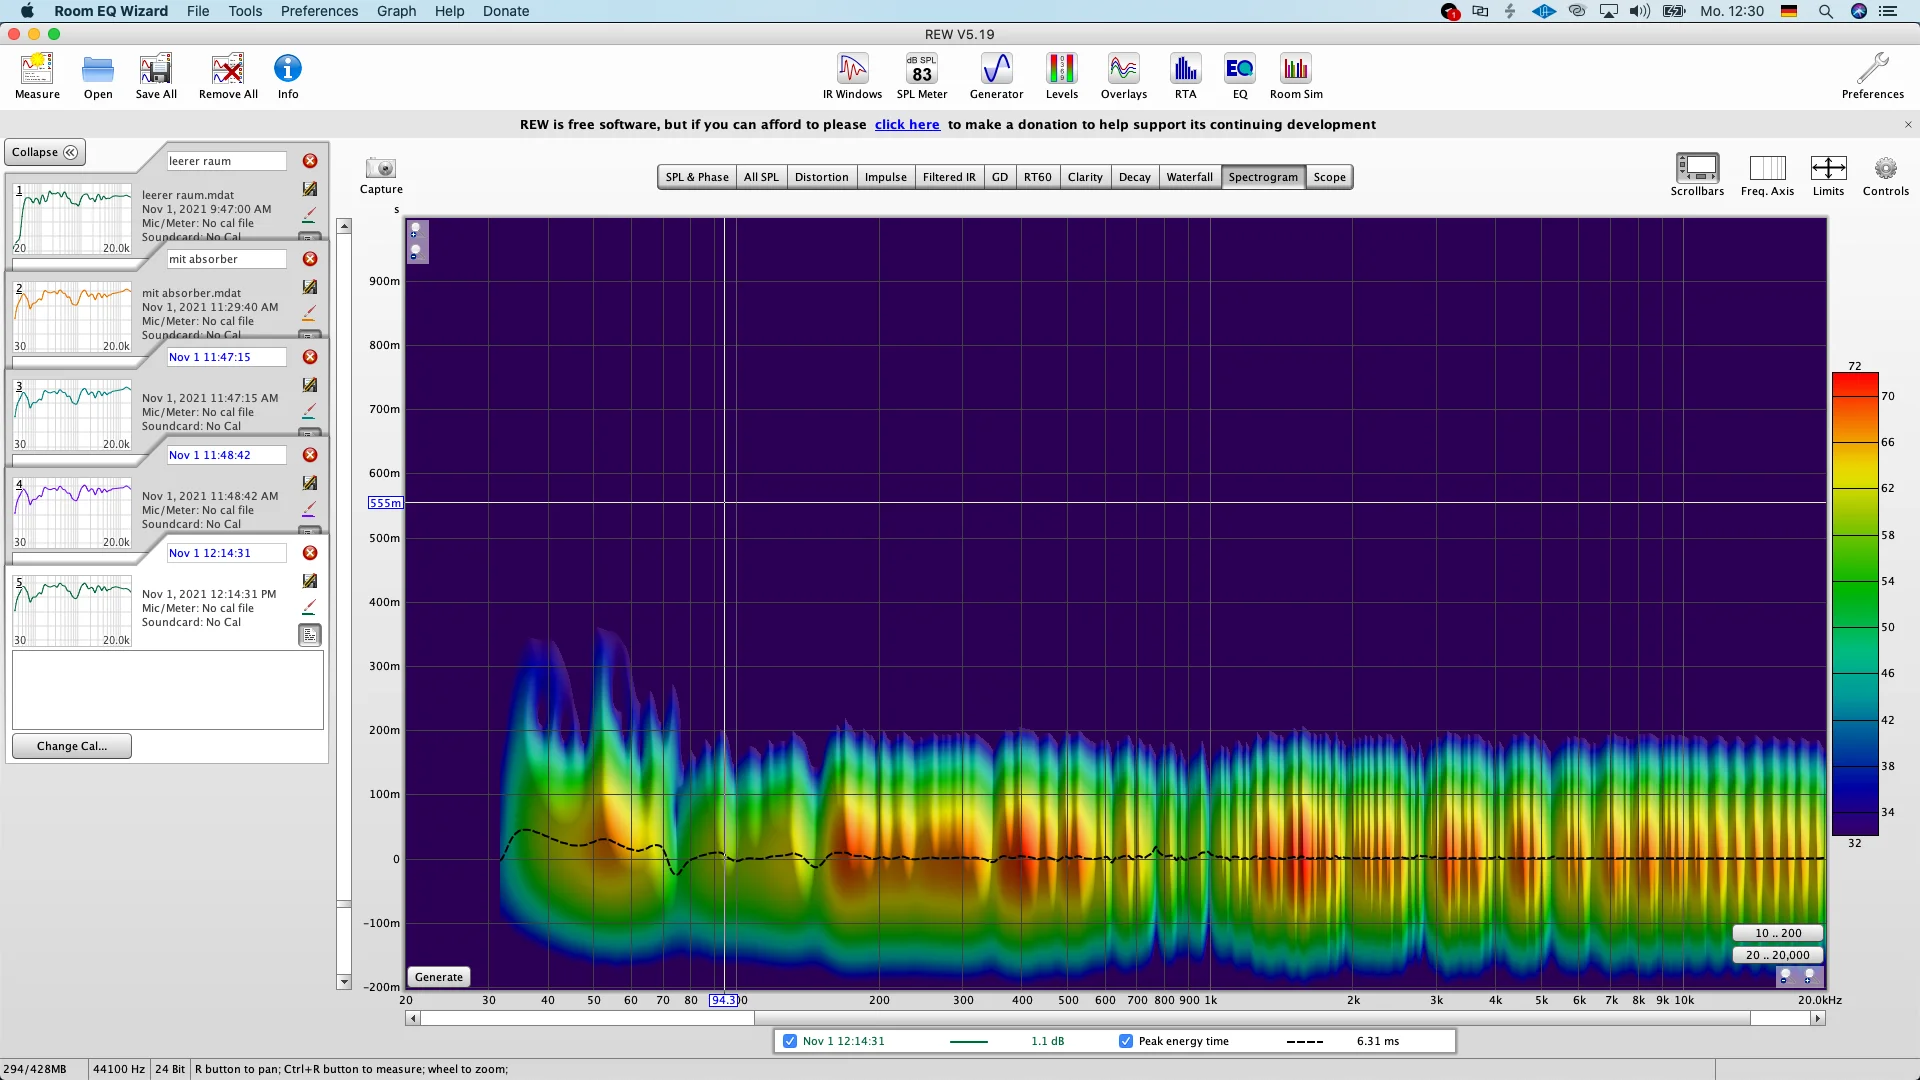Open graph Limits dialog

tap(1828, 175)
